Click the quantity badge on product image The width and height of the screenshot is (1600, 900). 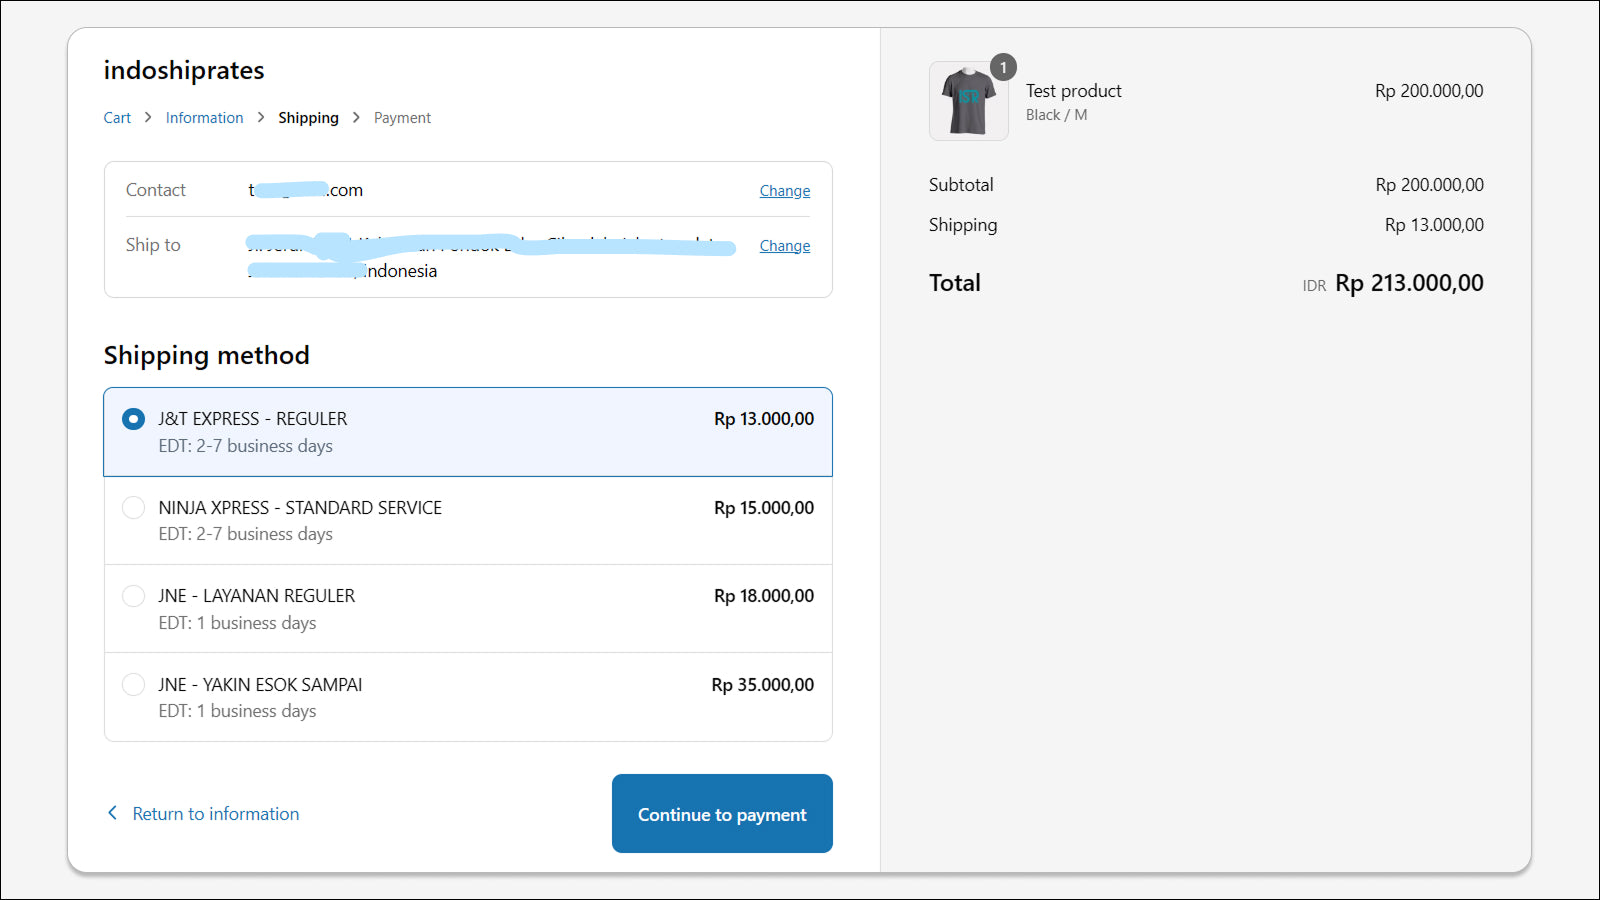[1003, 67]
